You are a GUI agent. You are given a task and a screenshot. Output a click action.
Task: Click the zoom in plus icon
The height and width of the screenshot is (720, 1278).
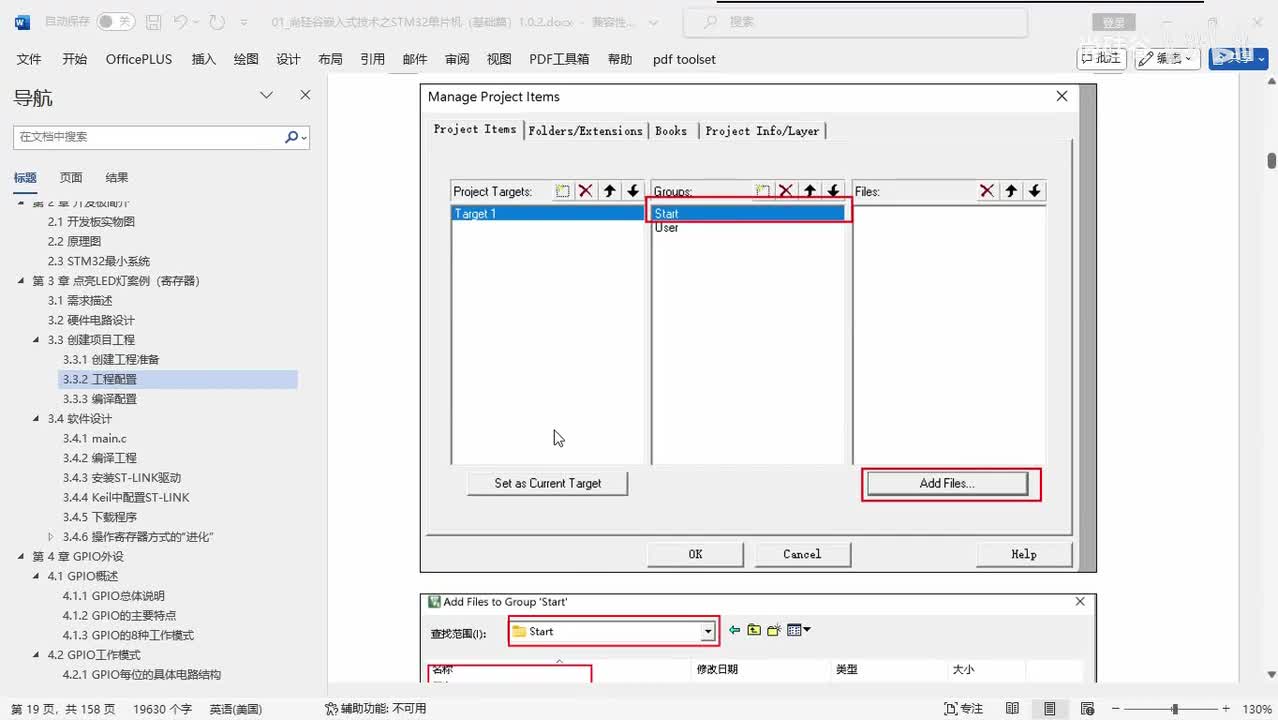[1228, 709]
